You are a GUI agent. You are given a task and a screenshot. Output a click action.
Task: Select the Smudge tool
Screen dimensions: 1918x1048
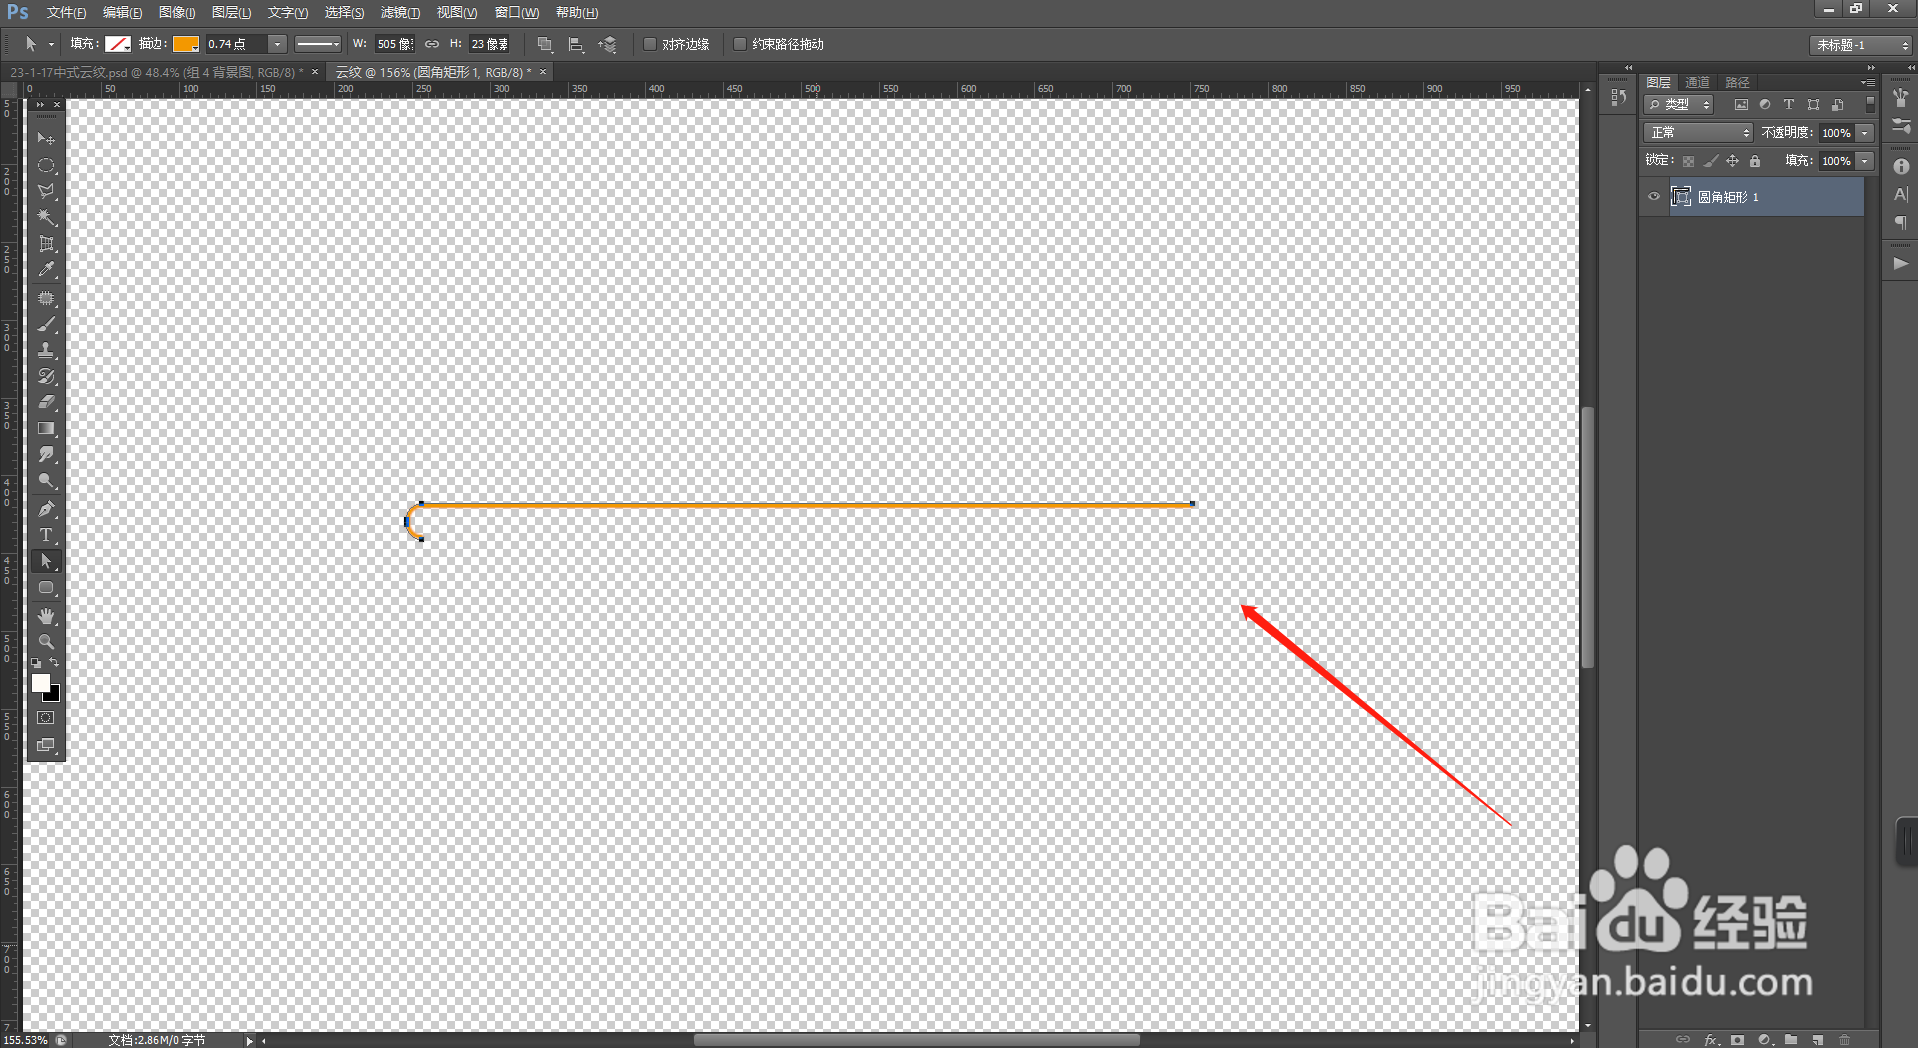46,454
